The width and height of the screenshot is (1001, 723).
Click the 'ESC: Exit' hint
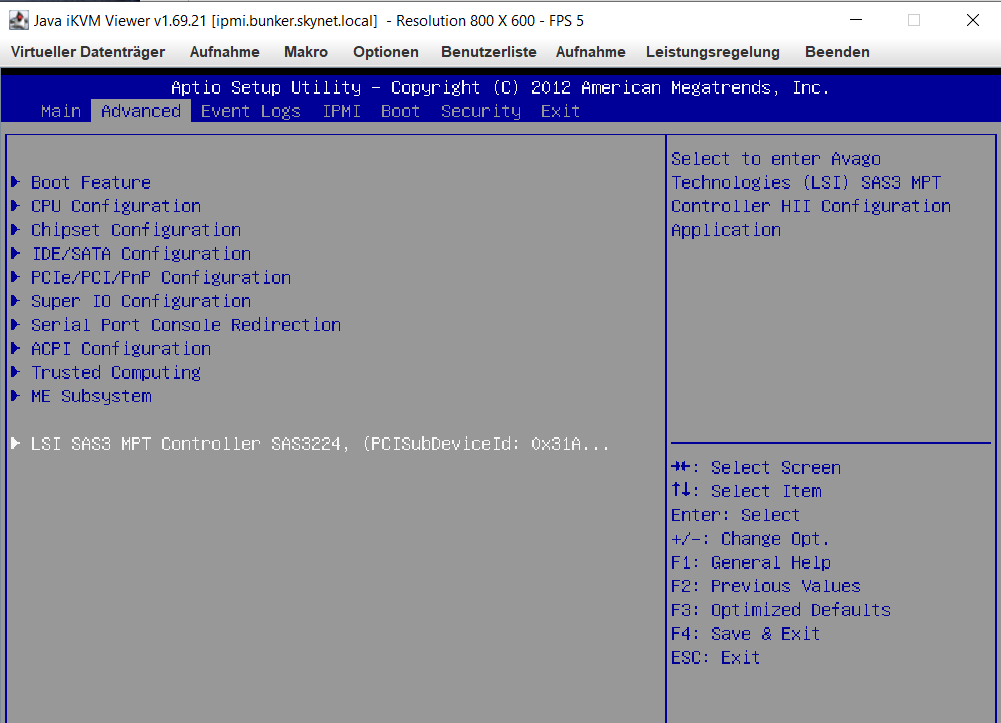pos(715,657)
